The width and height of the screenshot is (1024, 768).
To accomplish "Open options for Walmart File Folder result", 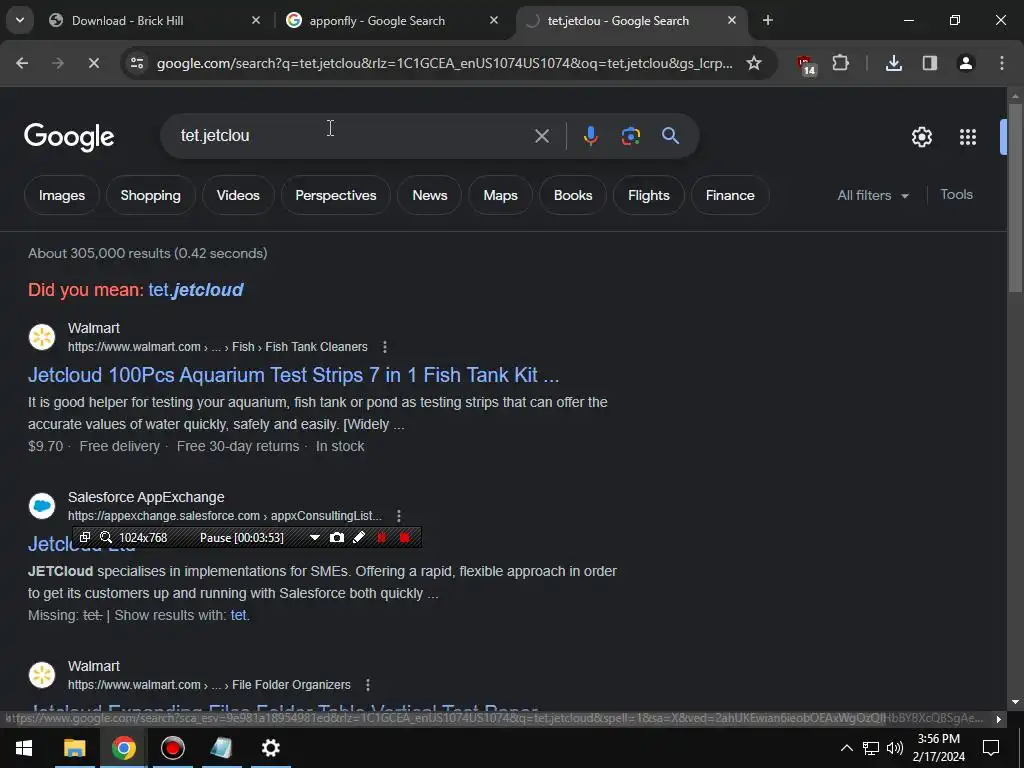I will point(368,685).
